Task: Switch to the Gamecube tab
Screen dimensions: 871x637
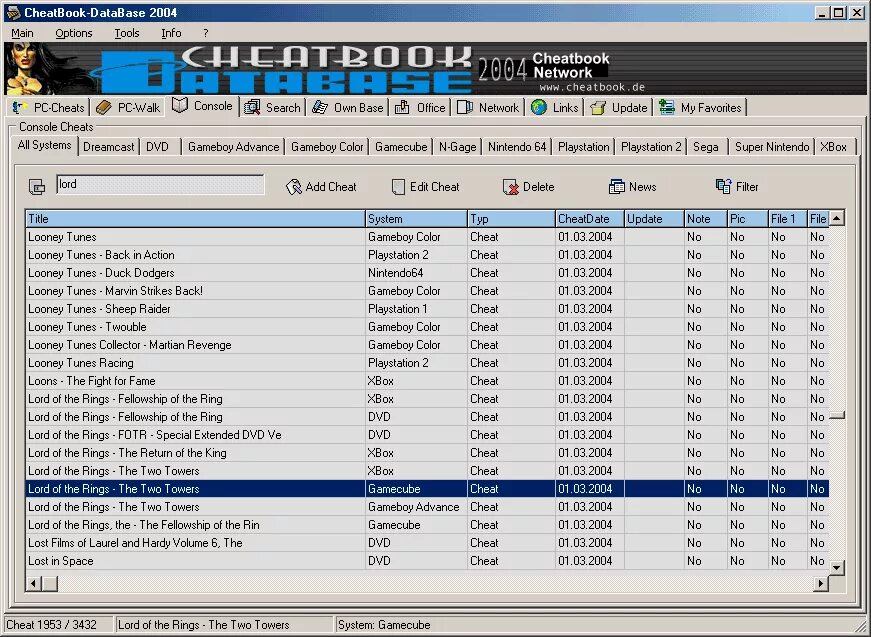Action: tap(401, 147)
